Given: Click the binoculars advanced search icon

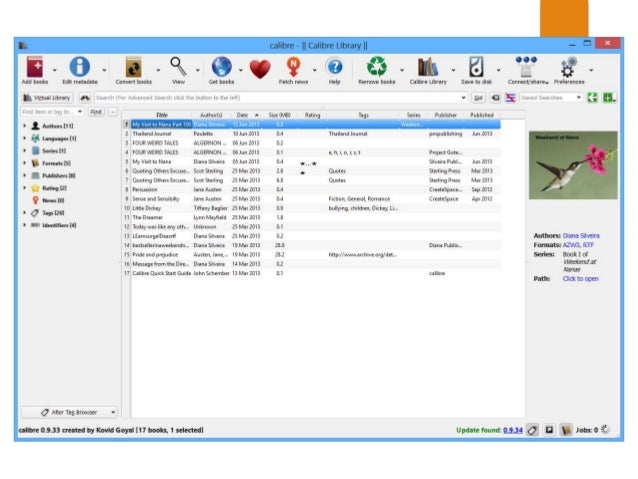Looking at the screenshot, I should [x=85, y=98].
